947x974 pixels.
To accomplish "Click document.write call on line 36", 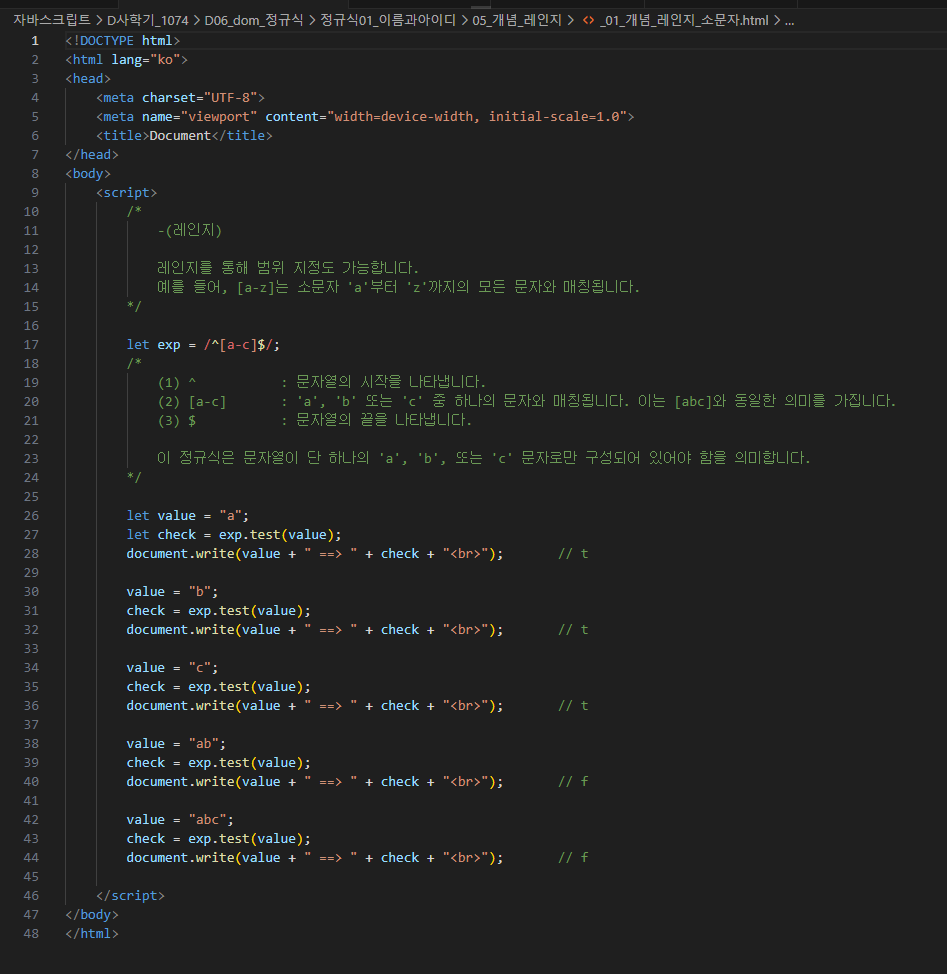I will [x=315, y=706].
